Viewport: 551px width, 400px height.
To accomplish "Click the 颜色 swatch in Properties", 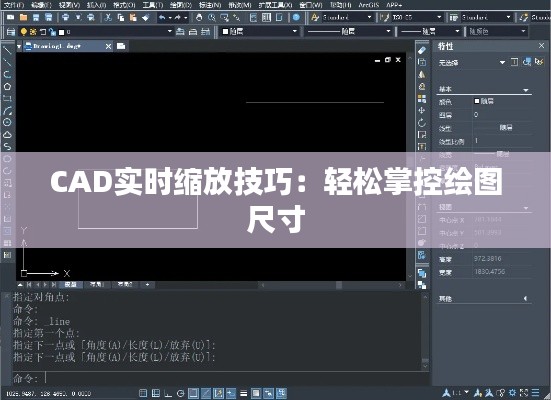I will pyautogui.click(x=477, y=101).
